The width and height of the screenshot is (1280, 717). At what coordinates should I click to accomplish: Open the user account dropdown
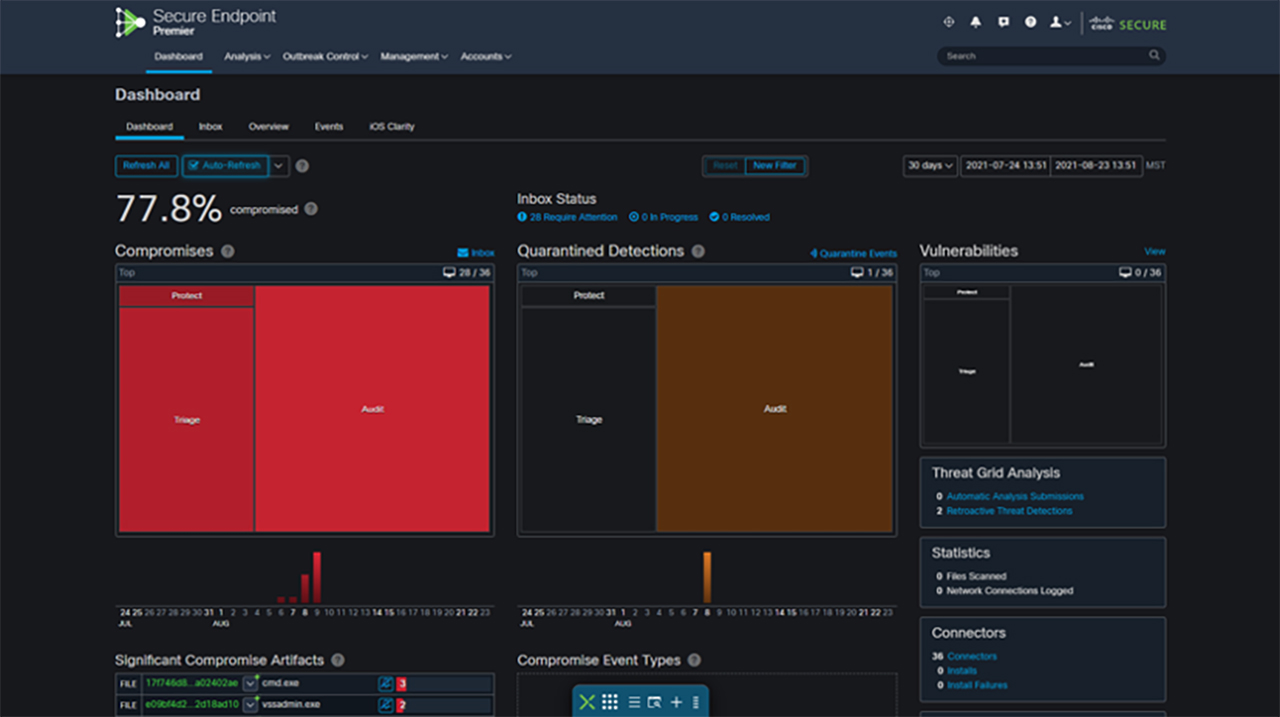1060,22
